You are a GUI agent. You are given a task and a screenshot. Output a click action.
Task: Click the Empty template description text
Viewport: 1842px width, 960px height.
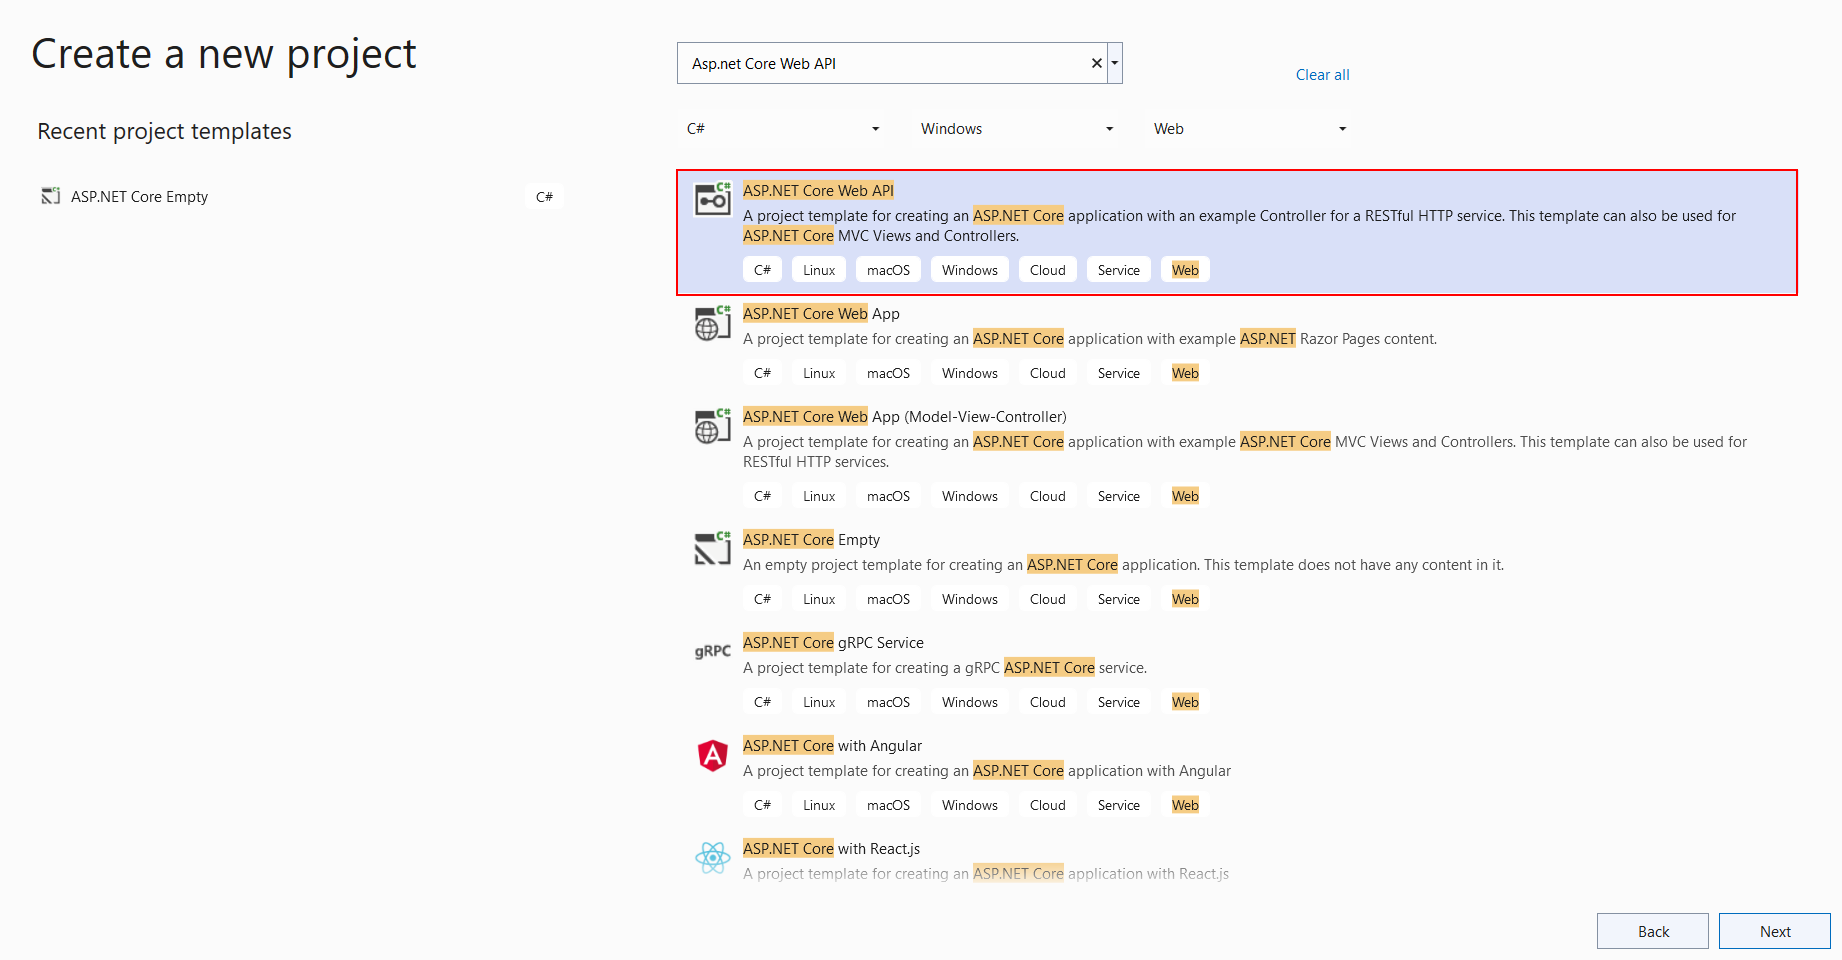1123,565
